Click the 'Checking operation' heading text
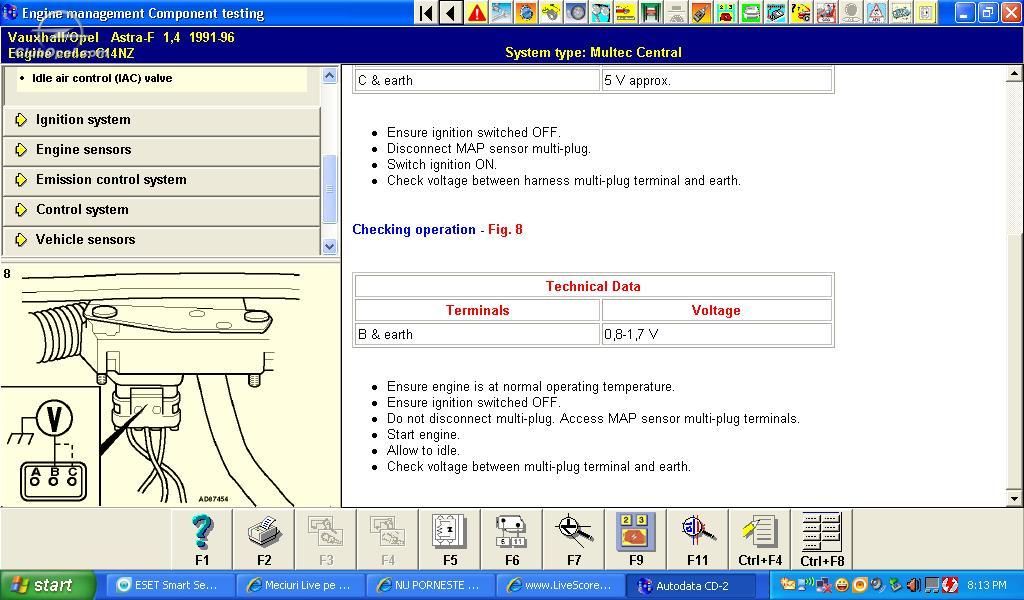This screenshot has height=600, width=1024. point(414,230)
